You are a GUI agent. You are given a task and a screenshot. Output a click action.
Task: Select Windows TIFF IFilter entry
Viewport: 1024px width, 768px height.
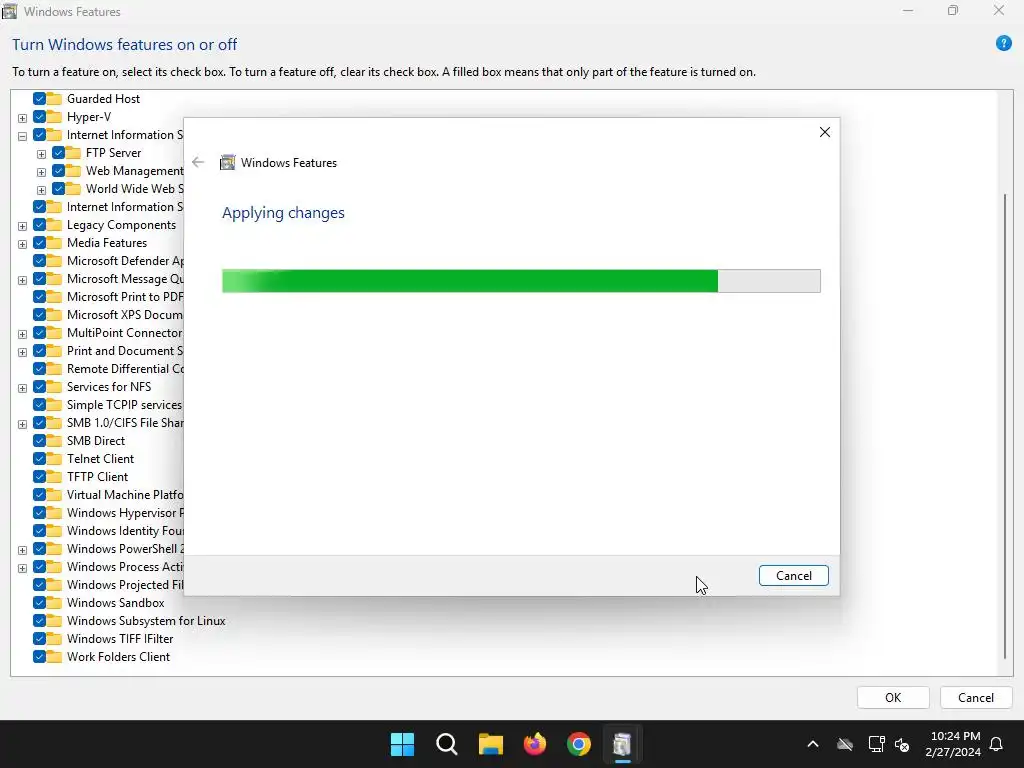(120, 639)
